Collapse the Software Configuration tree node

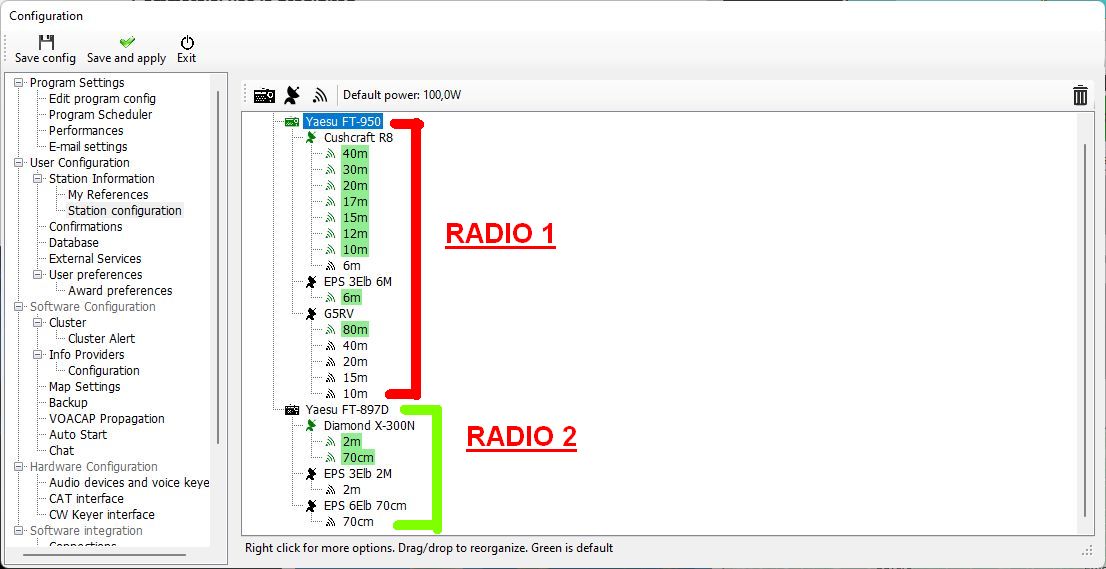click(19, 307)
